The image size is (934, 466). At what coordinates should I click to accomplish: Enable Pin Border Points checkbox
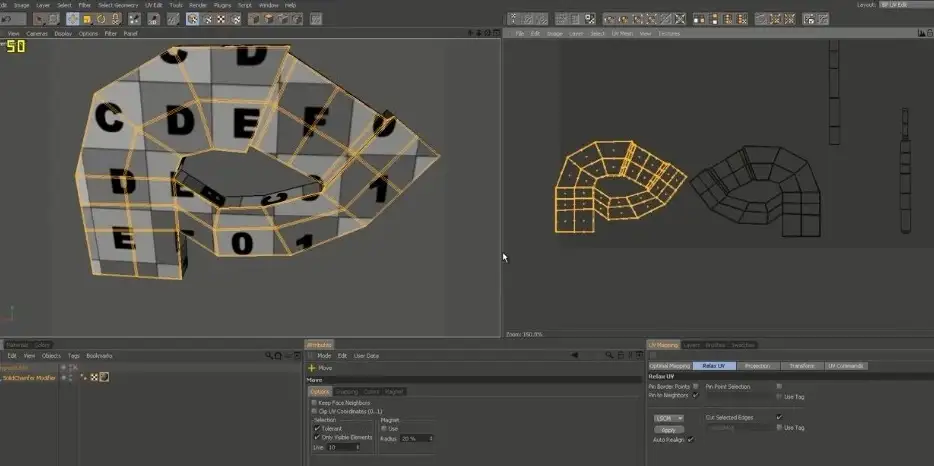click(696, 386)
